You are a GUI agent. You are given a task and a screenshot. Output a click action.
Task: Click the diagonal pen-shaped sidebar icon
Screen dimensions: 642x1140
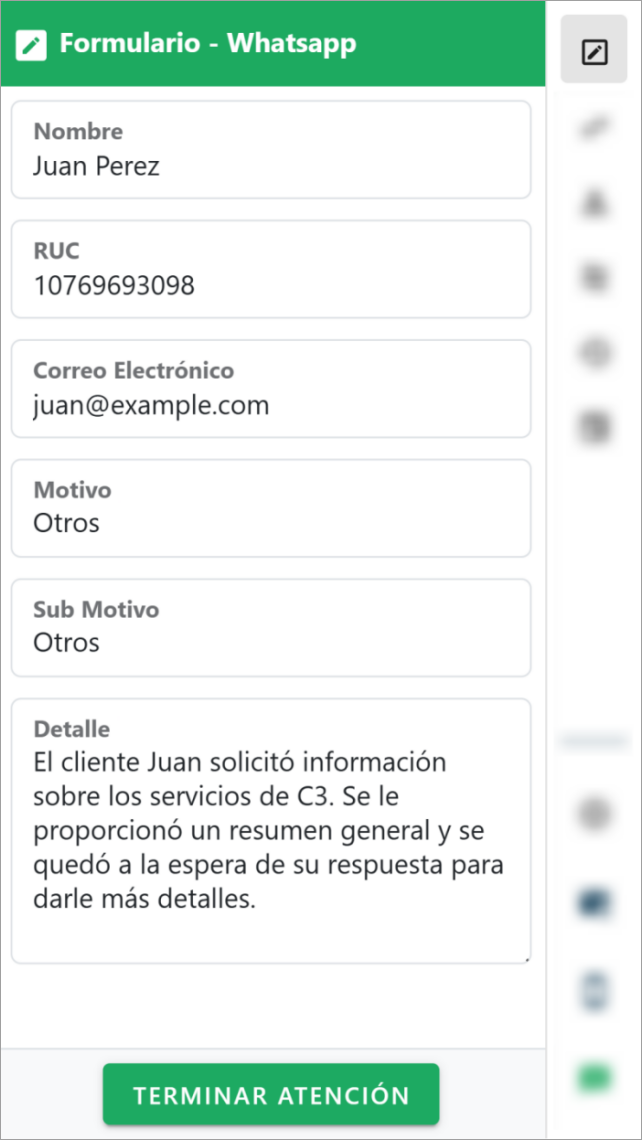coord(595,128)
